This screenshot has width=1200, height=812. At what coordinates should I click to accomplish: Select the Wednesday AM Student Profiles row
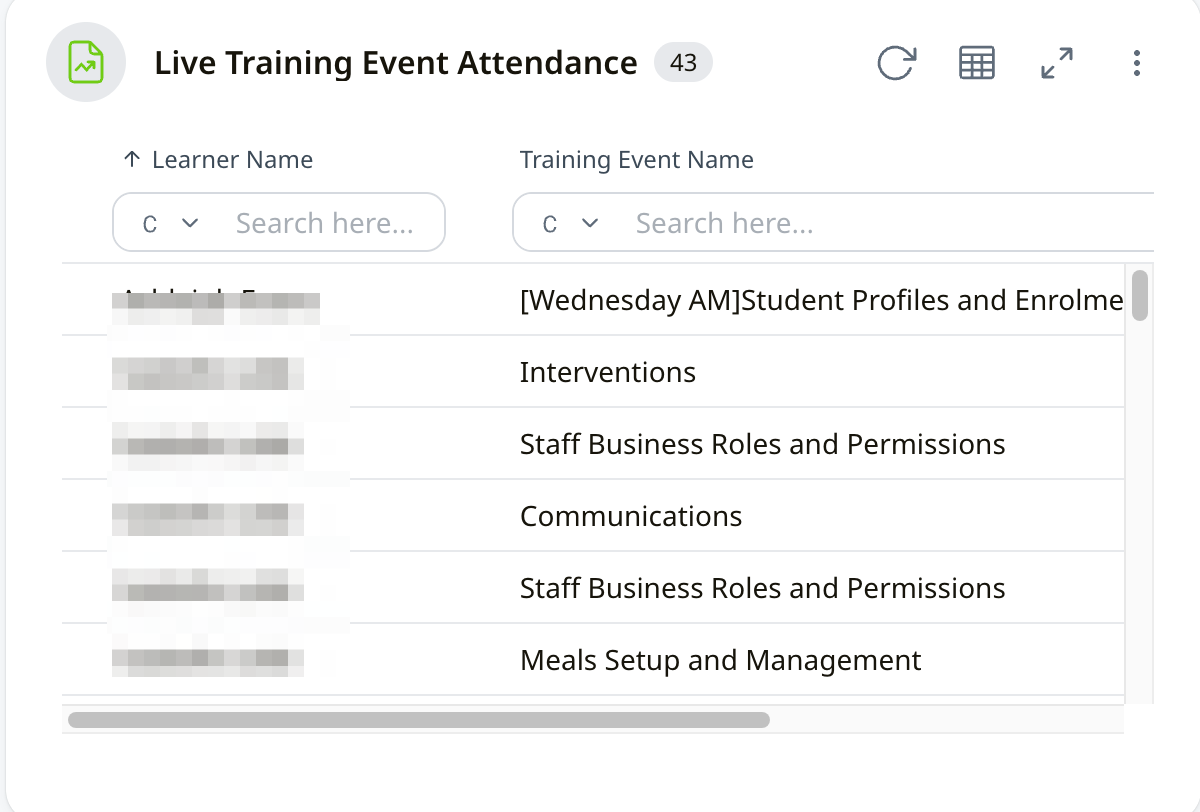pyautogui.click(x=820, y=301)
